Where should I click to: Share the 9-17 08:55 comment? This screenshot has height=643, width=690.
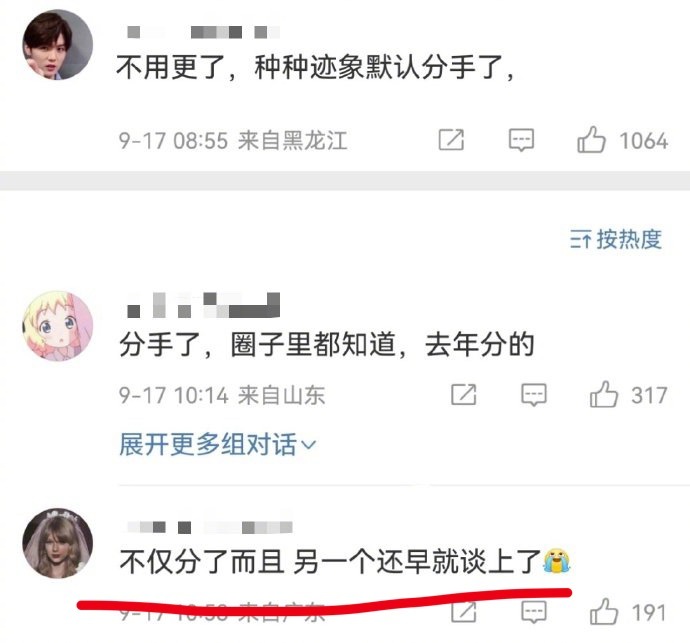[x=451, y=140]
